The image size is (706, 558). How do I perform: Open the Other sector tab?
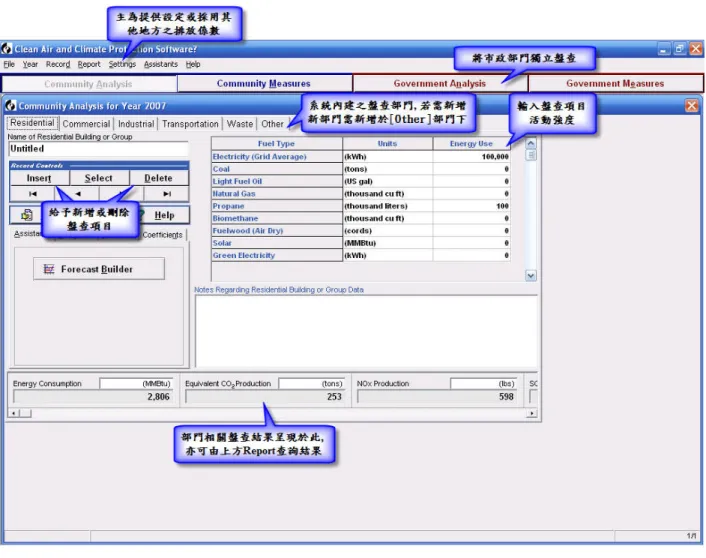click(272, 124)
